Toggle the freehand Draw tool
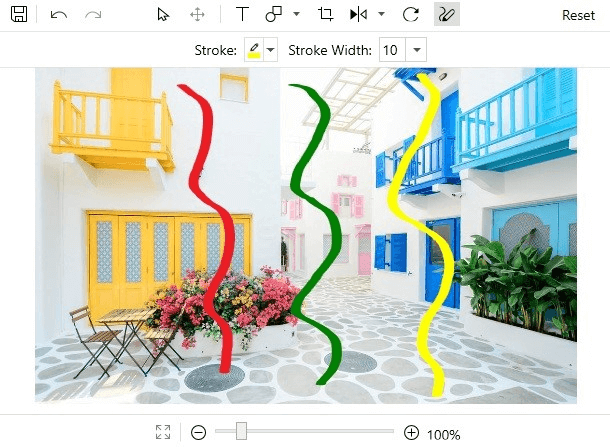 [447, 15]
